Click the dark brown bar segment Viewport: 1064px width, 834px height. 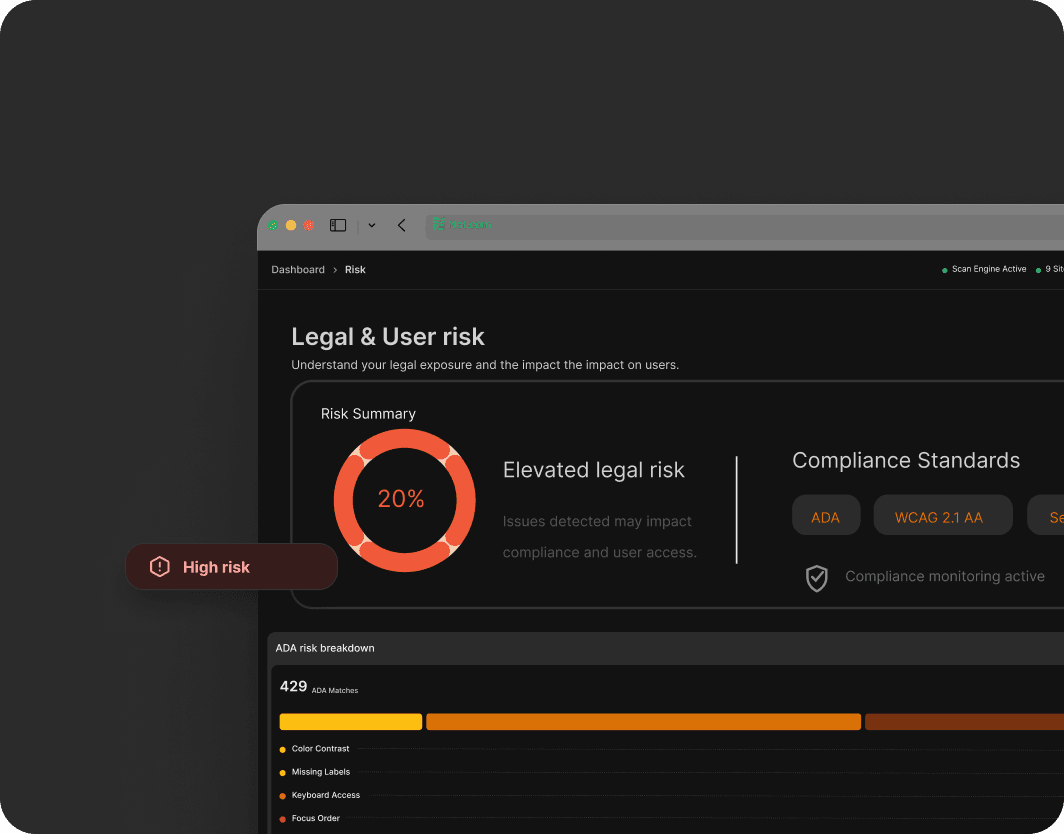[x=964, y=722]
